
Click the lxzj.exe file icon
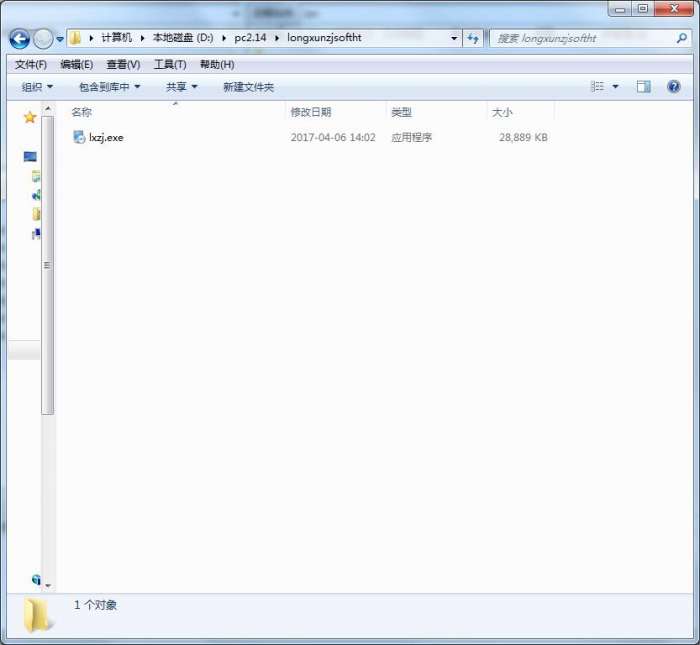click(79, 137)
